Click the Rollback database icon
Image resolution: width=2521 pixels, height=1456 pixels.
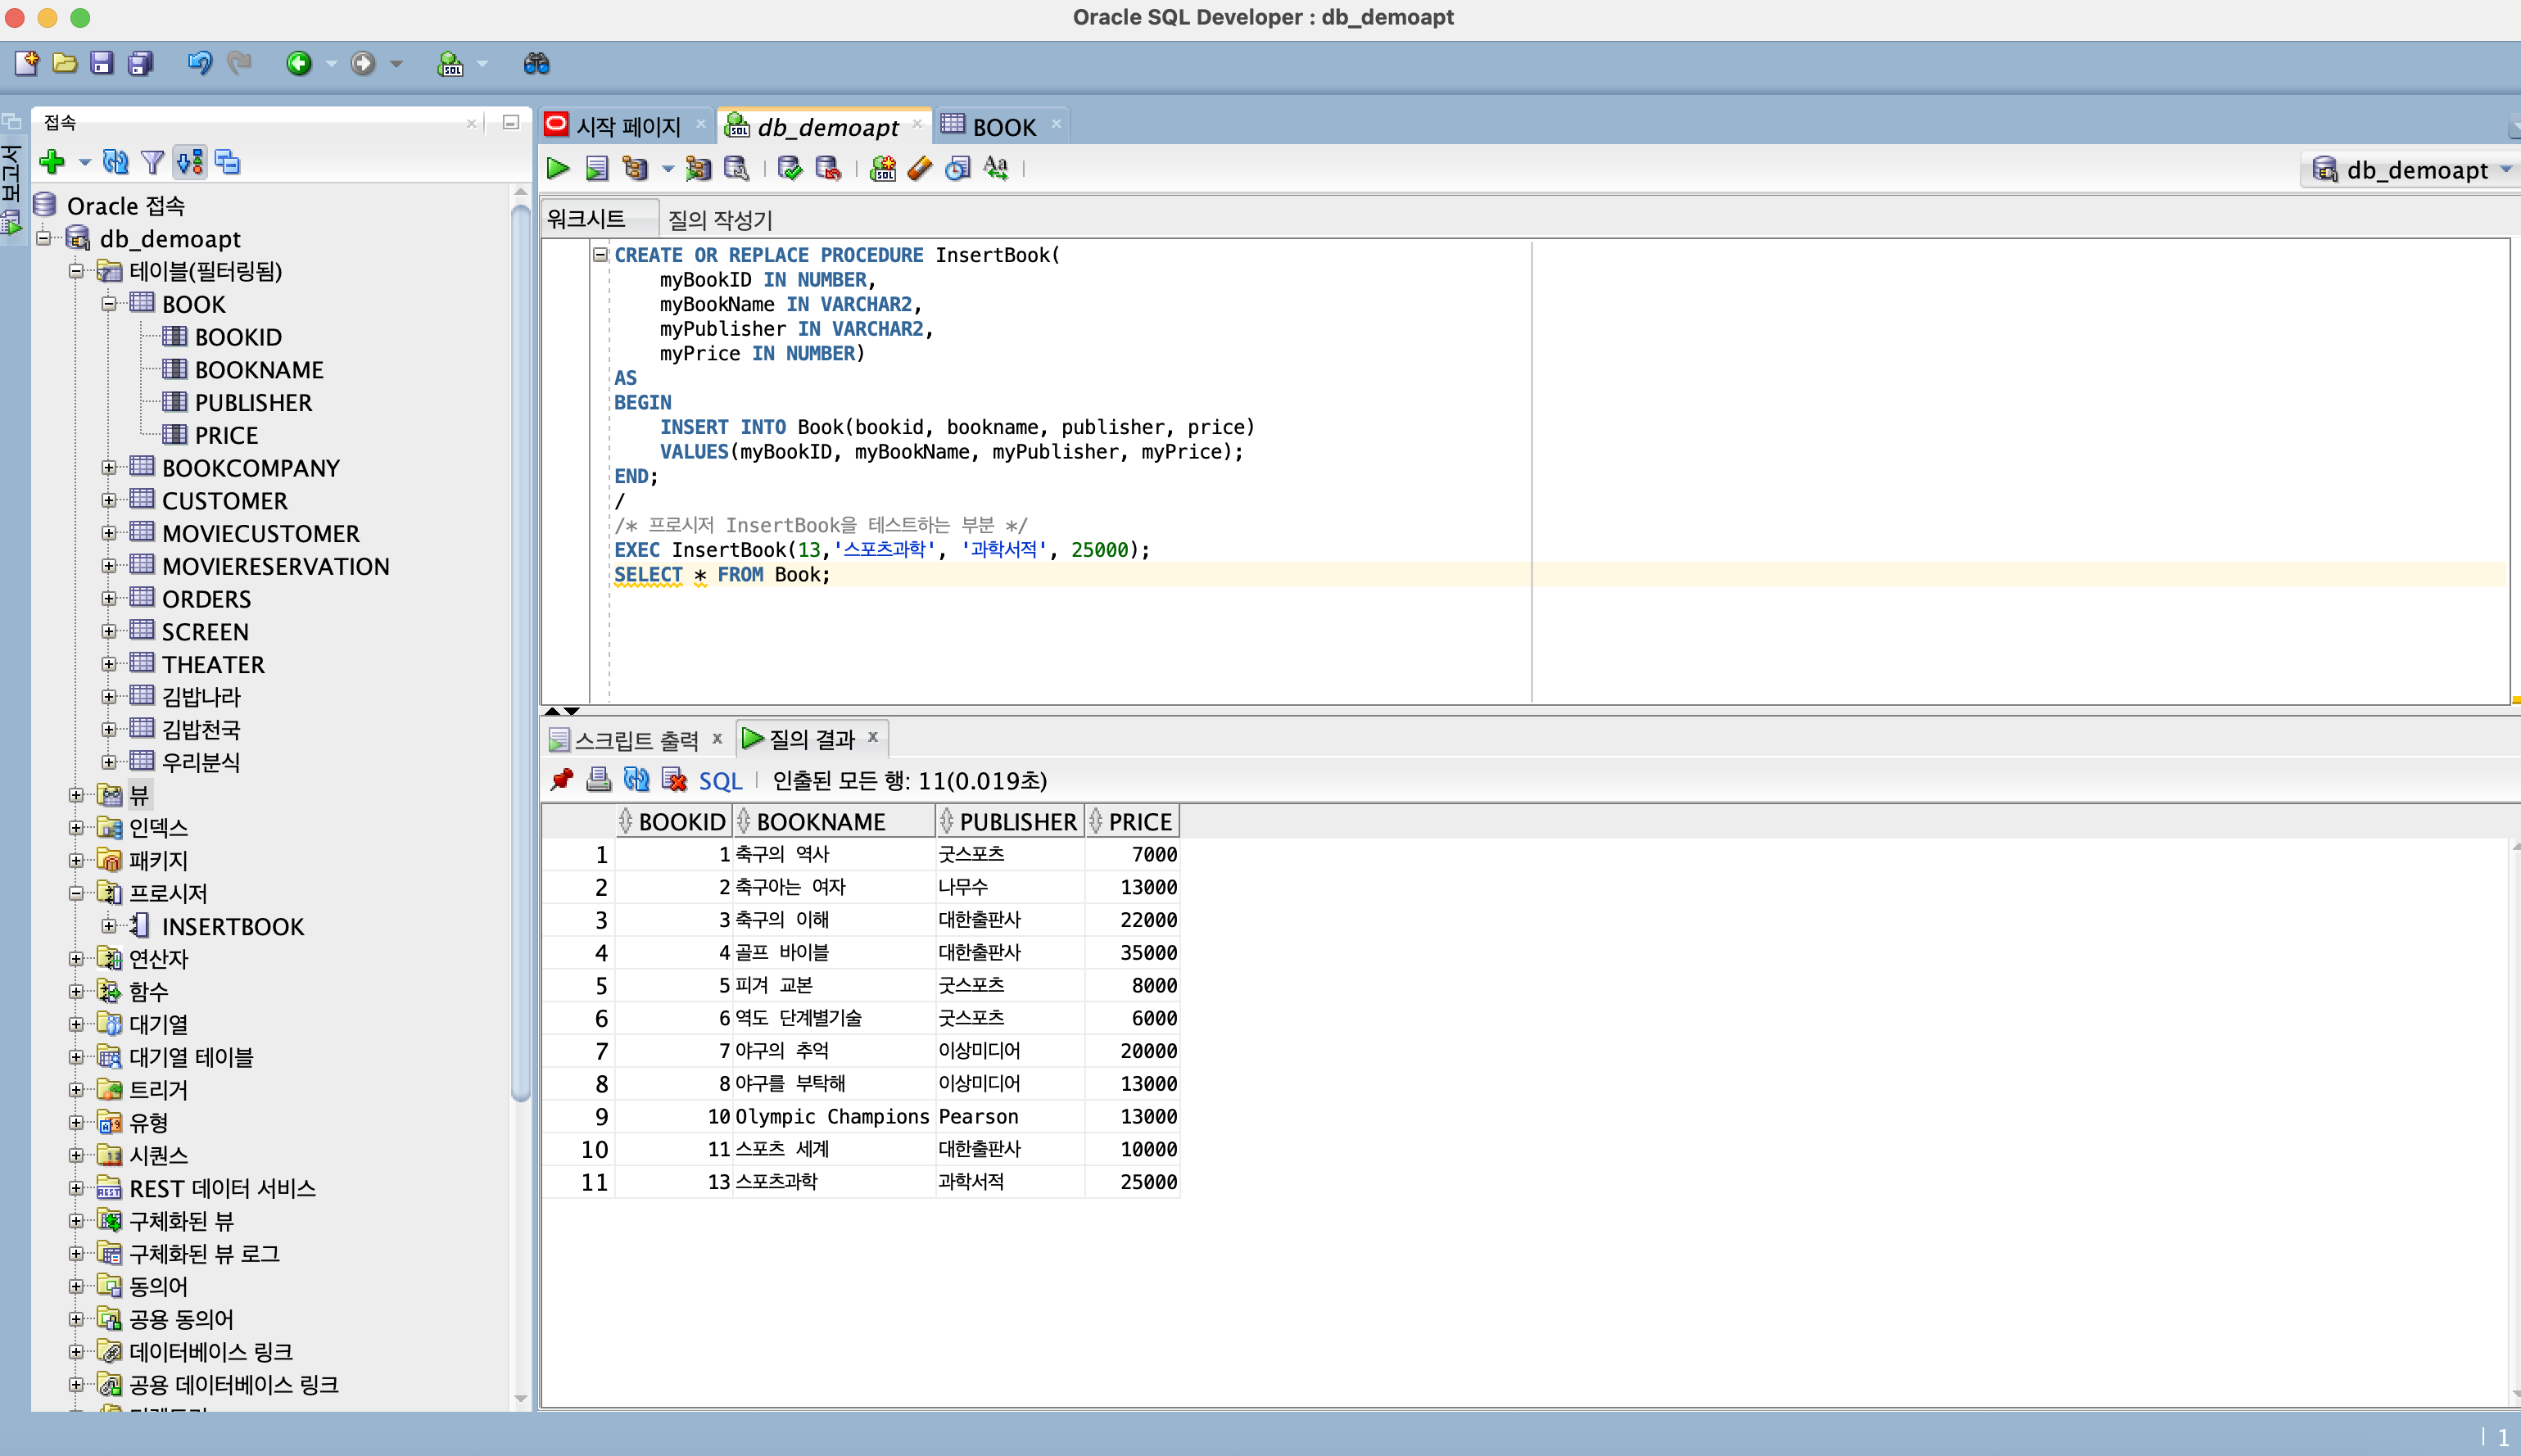click(x=827, y=168)
